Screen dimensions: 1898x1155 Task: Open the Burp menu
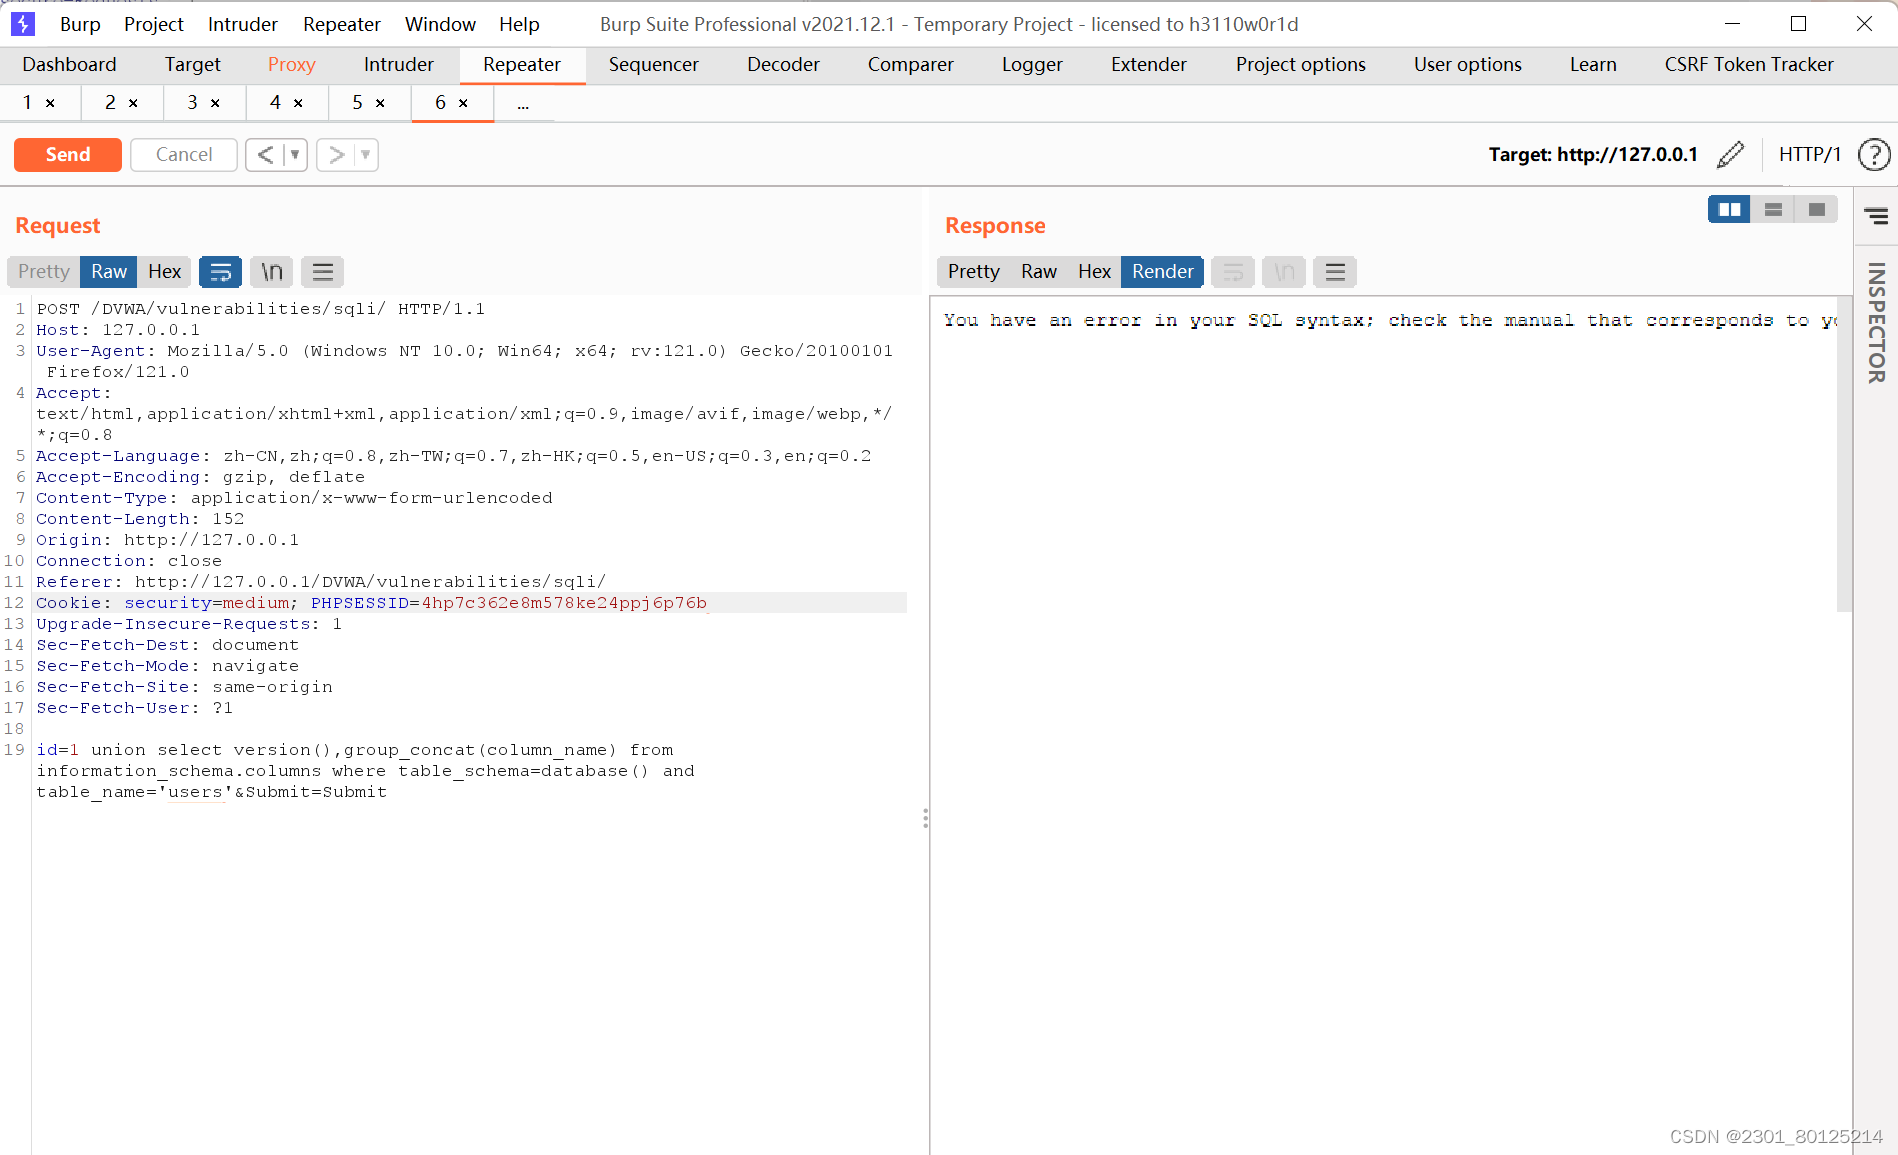tap(80, 24)
